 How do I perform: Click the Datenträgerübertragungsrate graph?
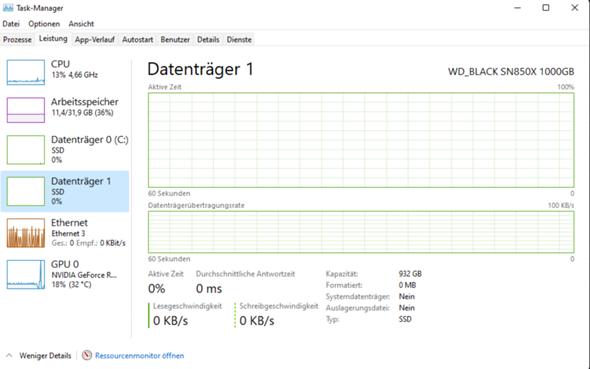coord(361,232)
